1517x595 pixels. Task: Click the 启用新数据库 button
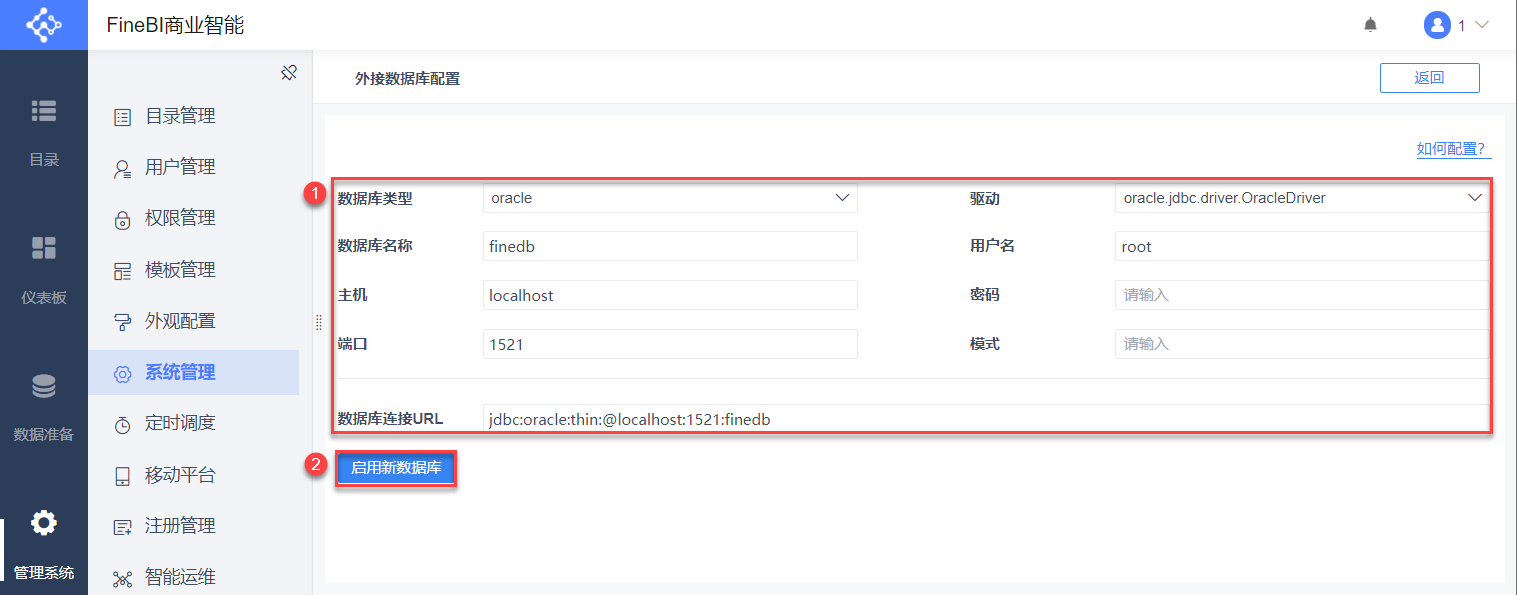pos(396,468)
